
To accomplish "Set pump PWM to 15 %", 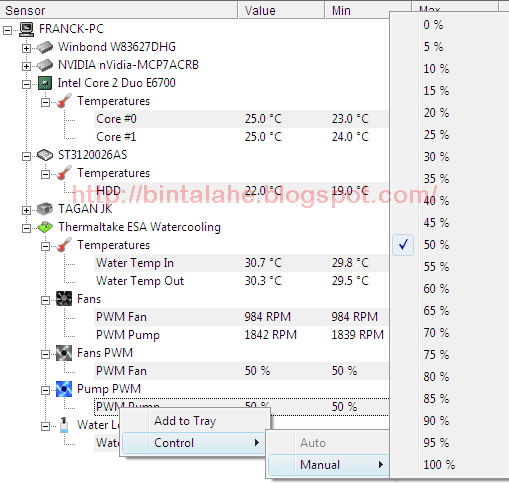I will 449,91.
